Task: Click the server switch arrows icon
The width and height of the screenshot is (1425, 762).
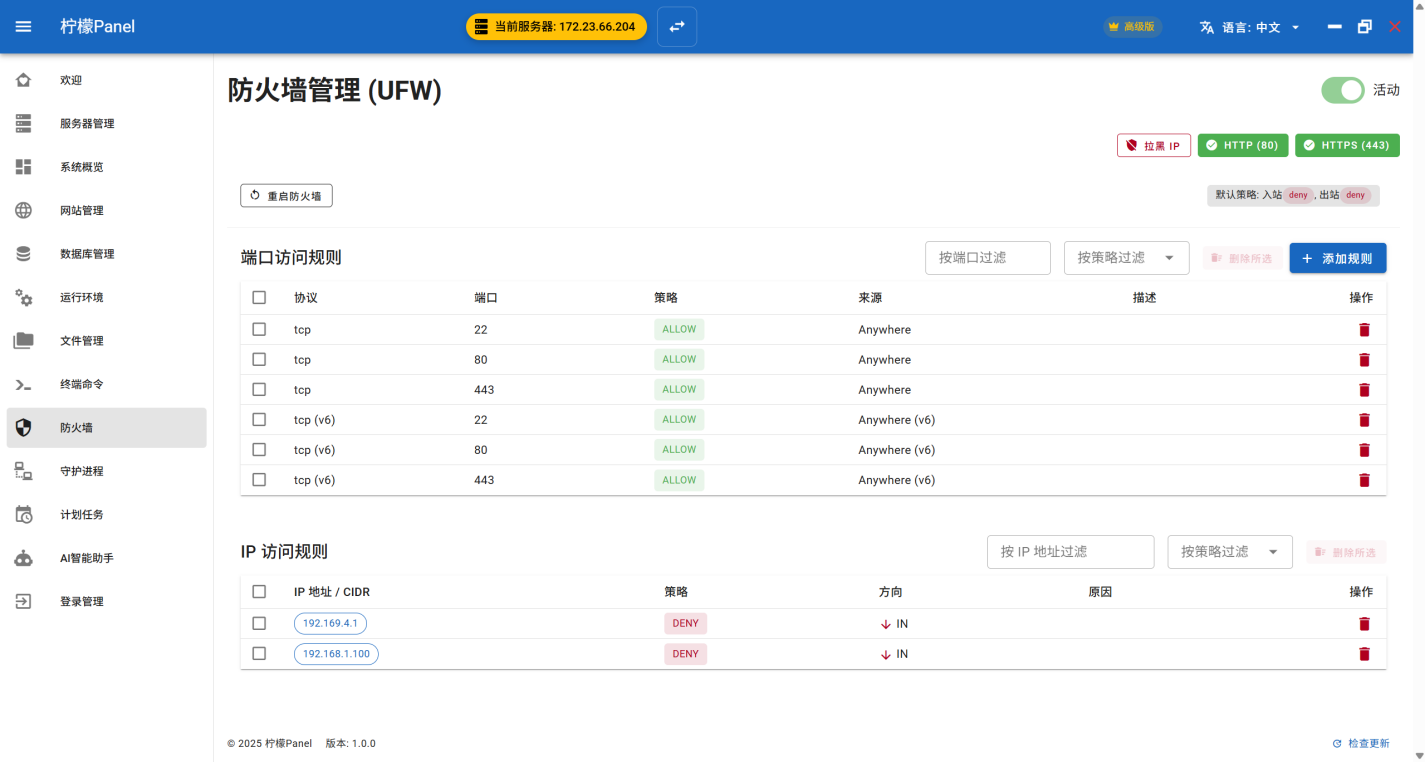Action: click(x=677, y=27)
